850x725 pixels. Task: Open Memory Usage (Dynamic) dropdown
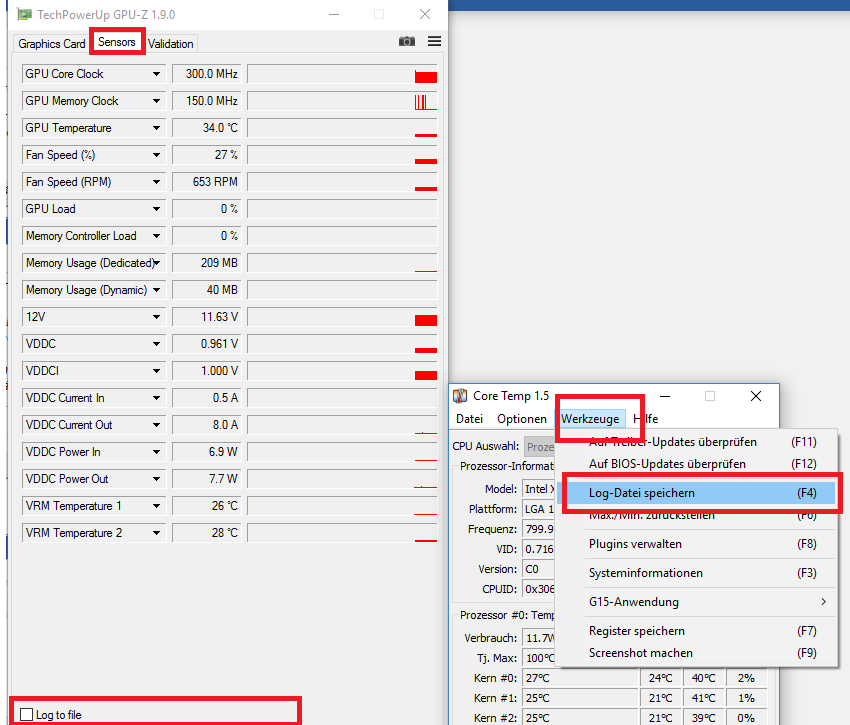click(156, 290)
